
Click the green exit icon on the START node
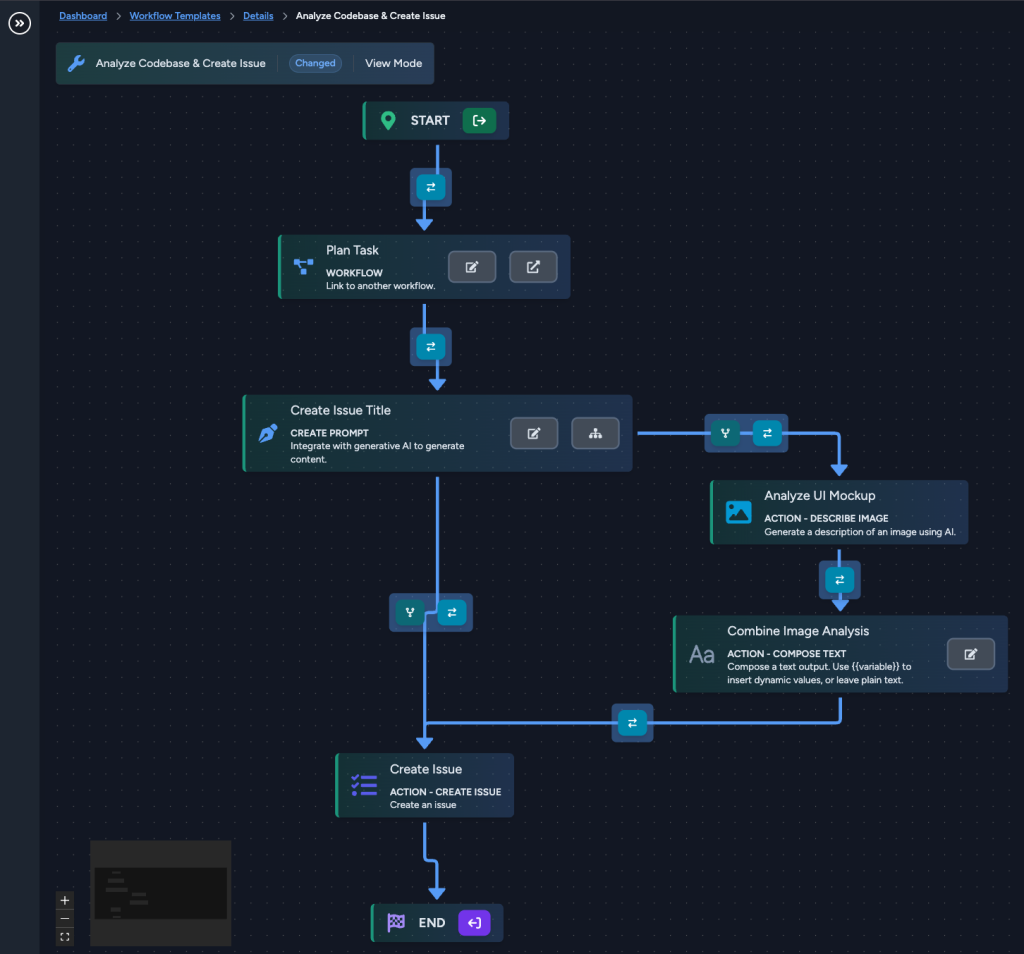point(479,120)
